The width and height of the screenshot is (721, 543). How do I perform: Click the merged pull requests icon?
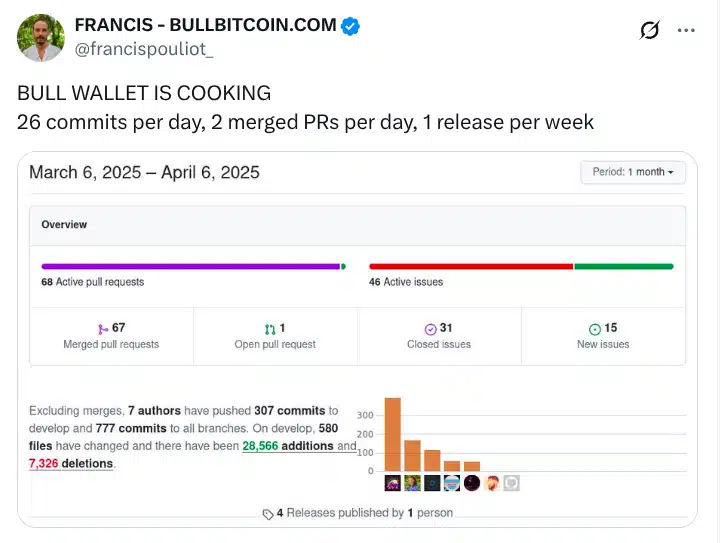tap(103, 329)
